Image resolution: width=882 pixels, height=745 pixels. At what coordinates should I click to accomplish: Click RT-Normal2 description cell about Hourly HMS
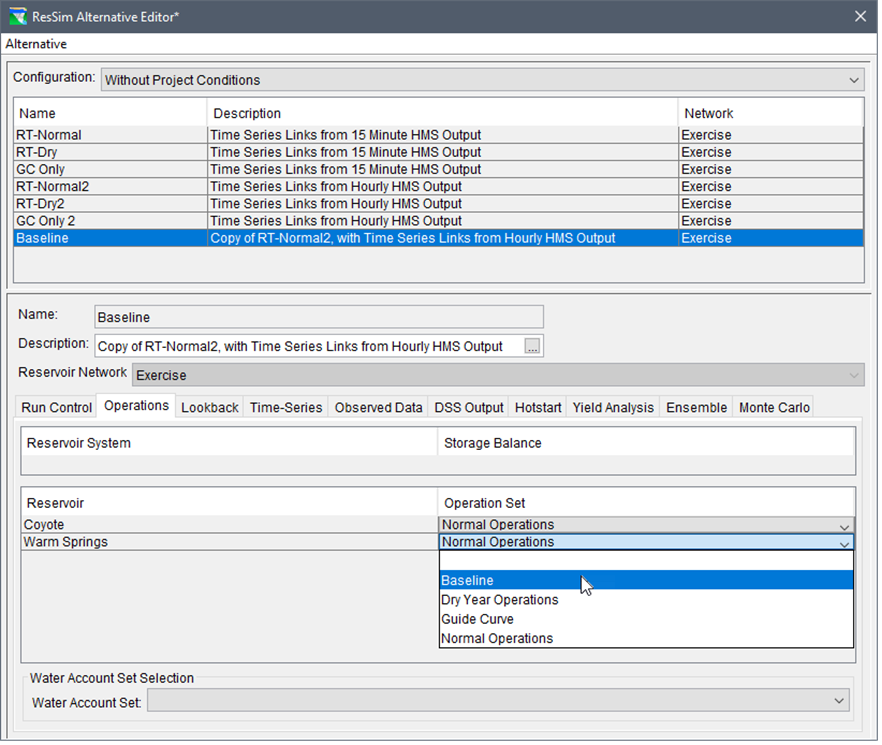(x=444, y=187)
